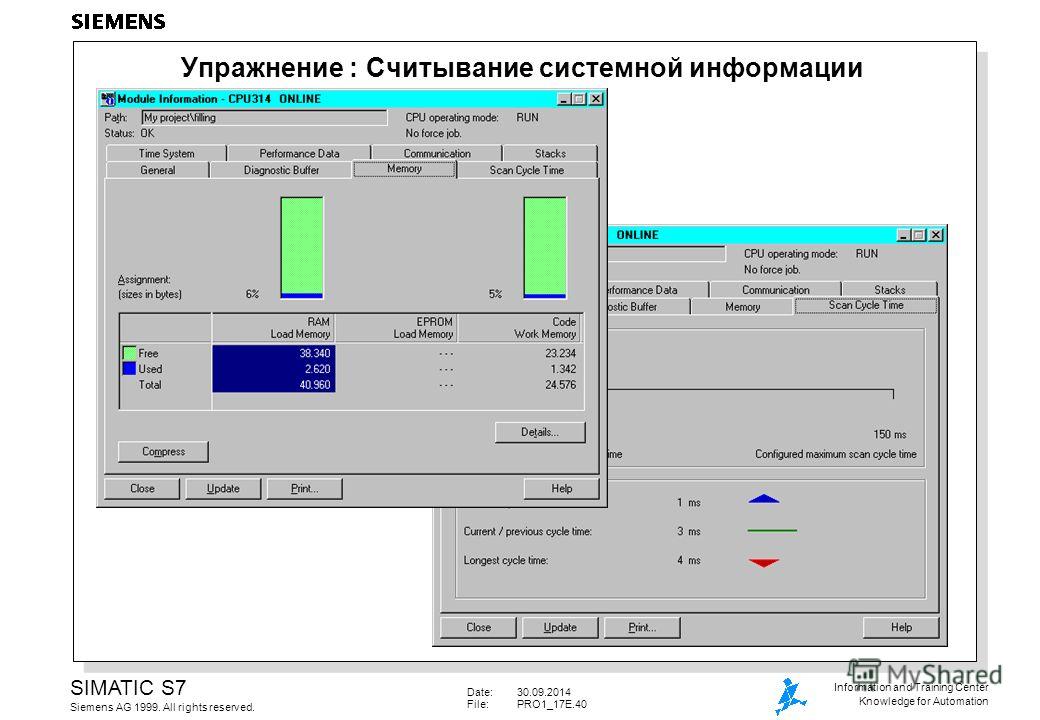This screenshot has height=720, width=1040.
Task: Click the Compress button
Action: click(163, 451)
